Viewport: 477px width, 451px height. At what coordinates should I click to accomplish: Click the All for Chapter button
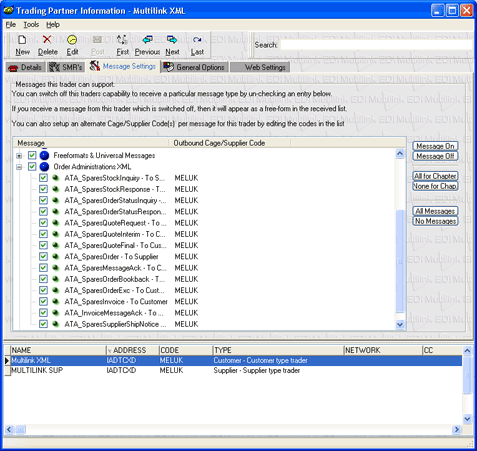[x=435, y=176]
